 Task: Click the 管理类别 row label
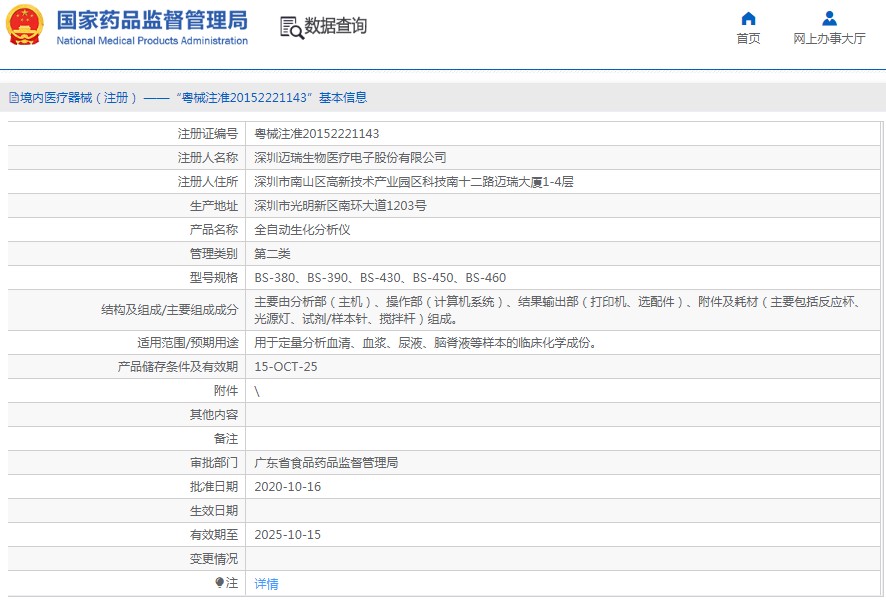click(x=214, y=254)
